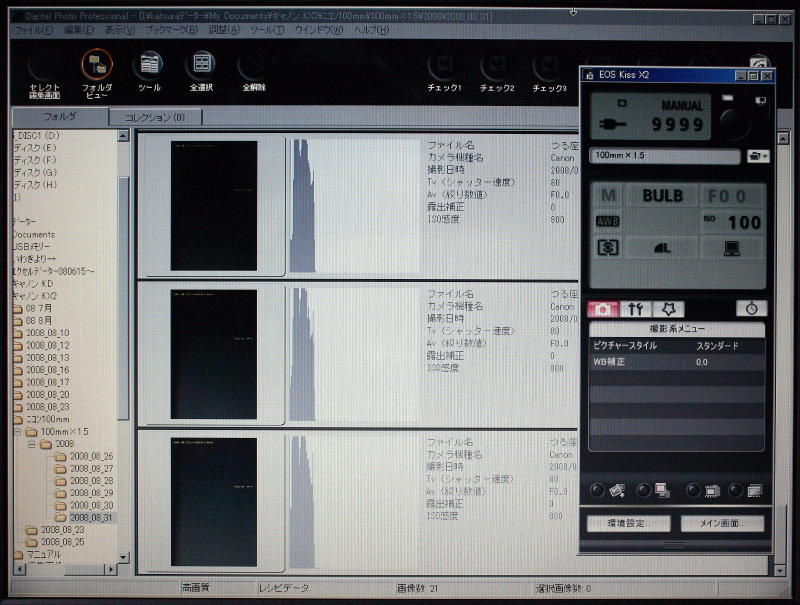800x605 pixels.
Task: Collapse the 2008 folder node
Action: [32, 444]
